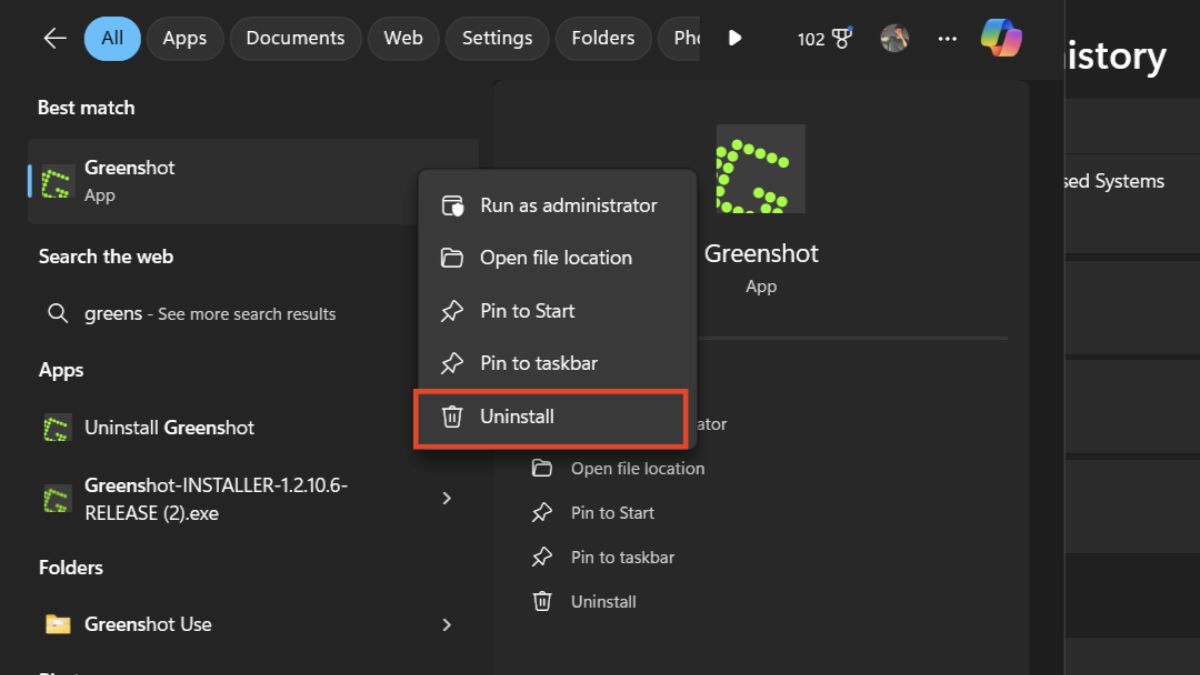The image size is (1200, 675).
Task: Go back with the left arrow
Action: 54,38
